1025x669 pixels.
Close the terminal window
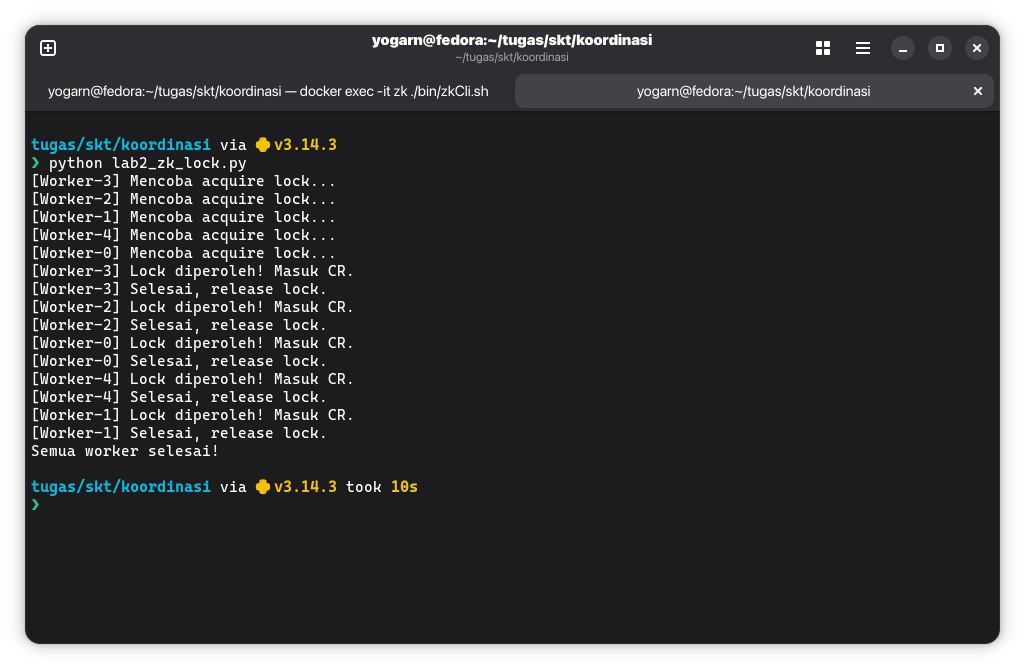[x=977, y=48]
